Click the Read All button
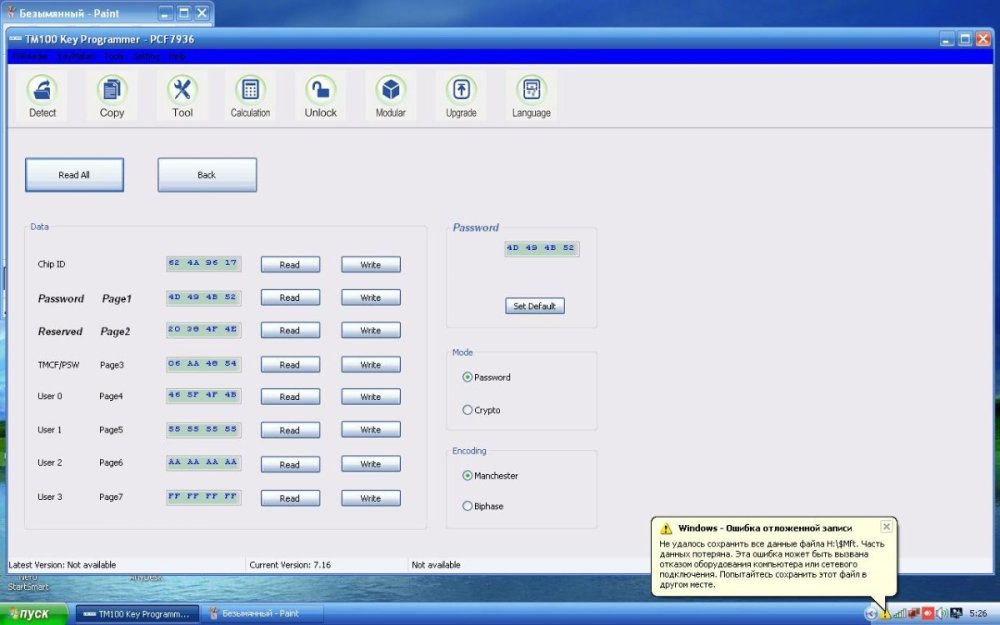 [74, 175]
